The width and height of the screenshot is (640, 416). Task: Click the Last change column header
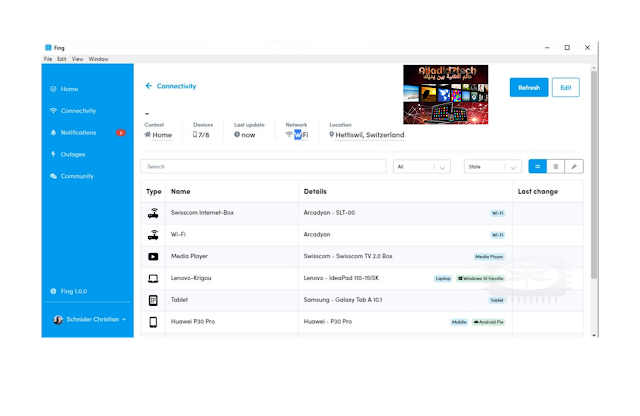[538, 191]
